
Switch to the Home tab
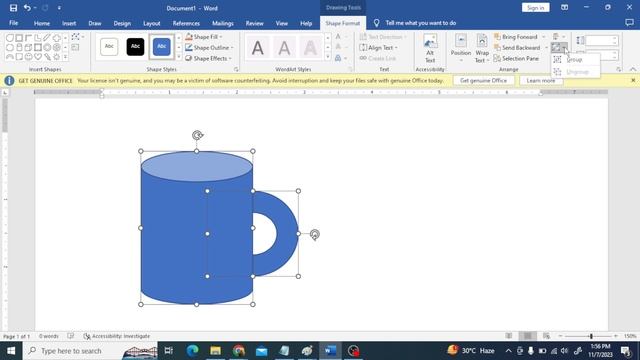[x=42, y=23]
